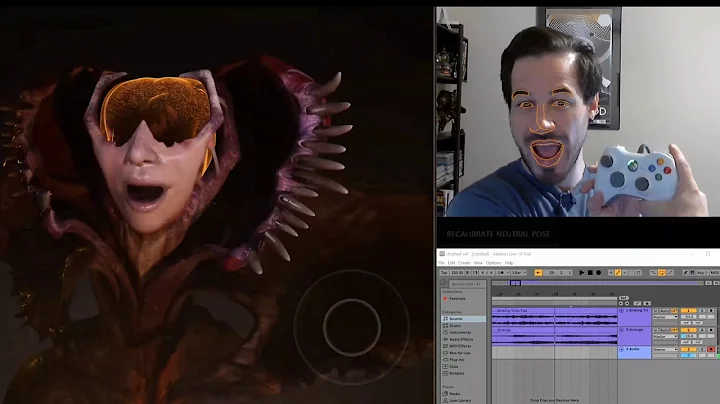Arm the 1 Sinking Trim track

tap(711, 311)
